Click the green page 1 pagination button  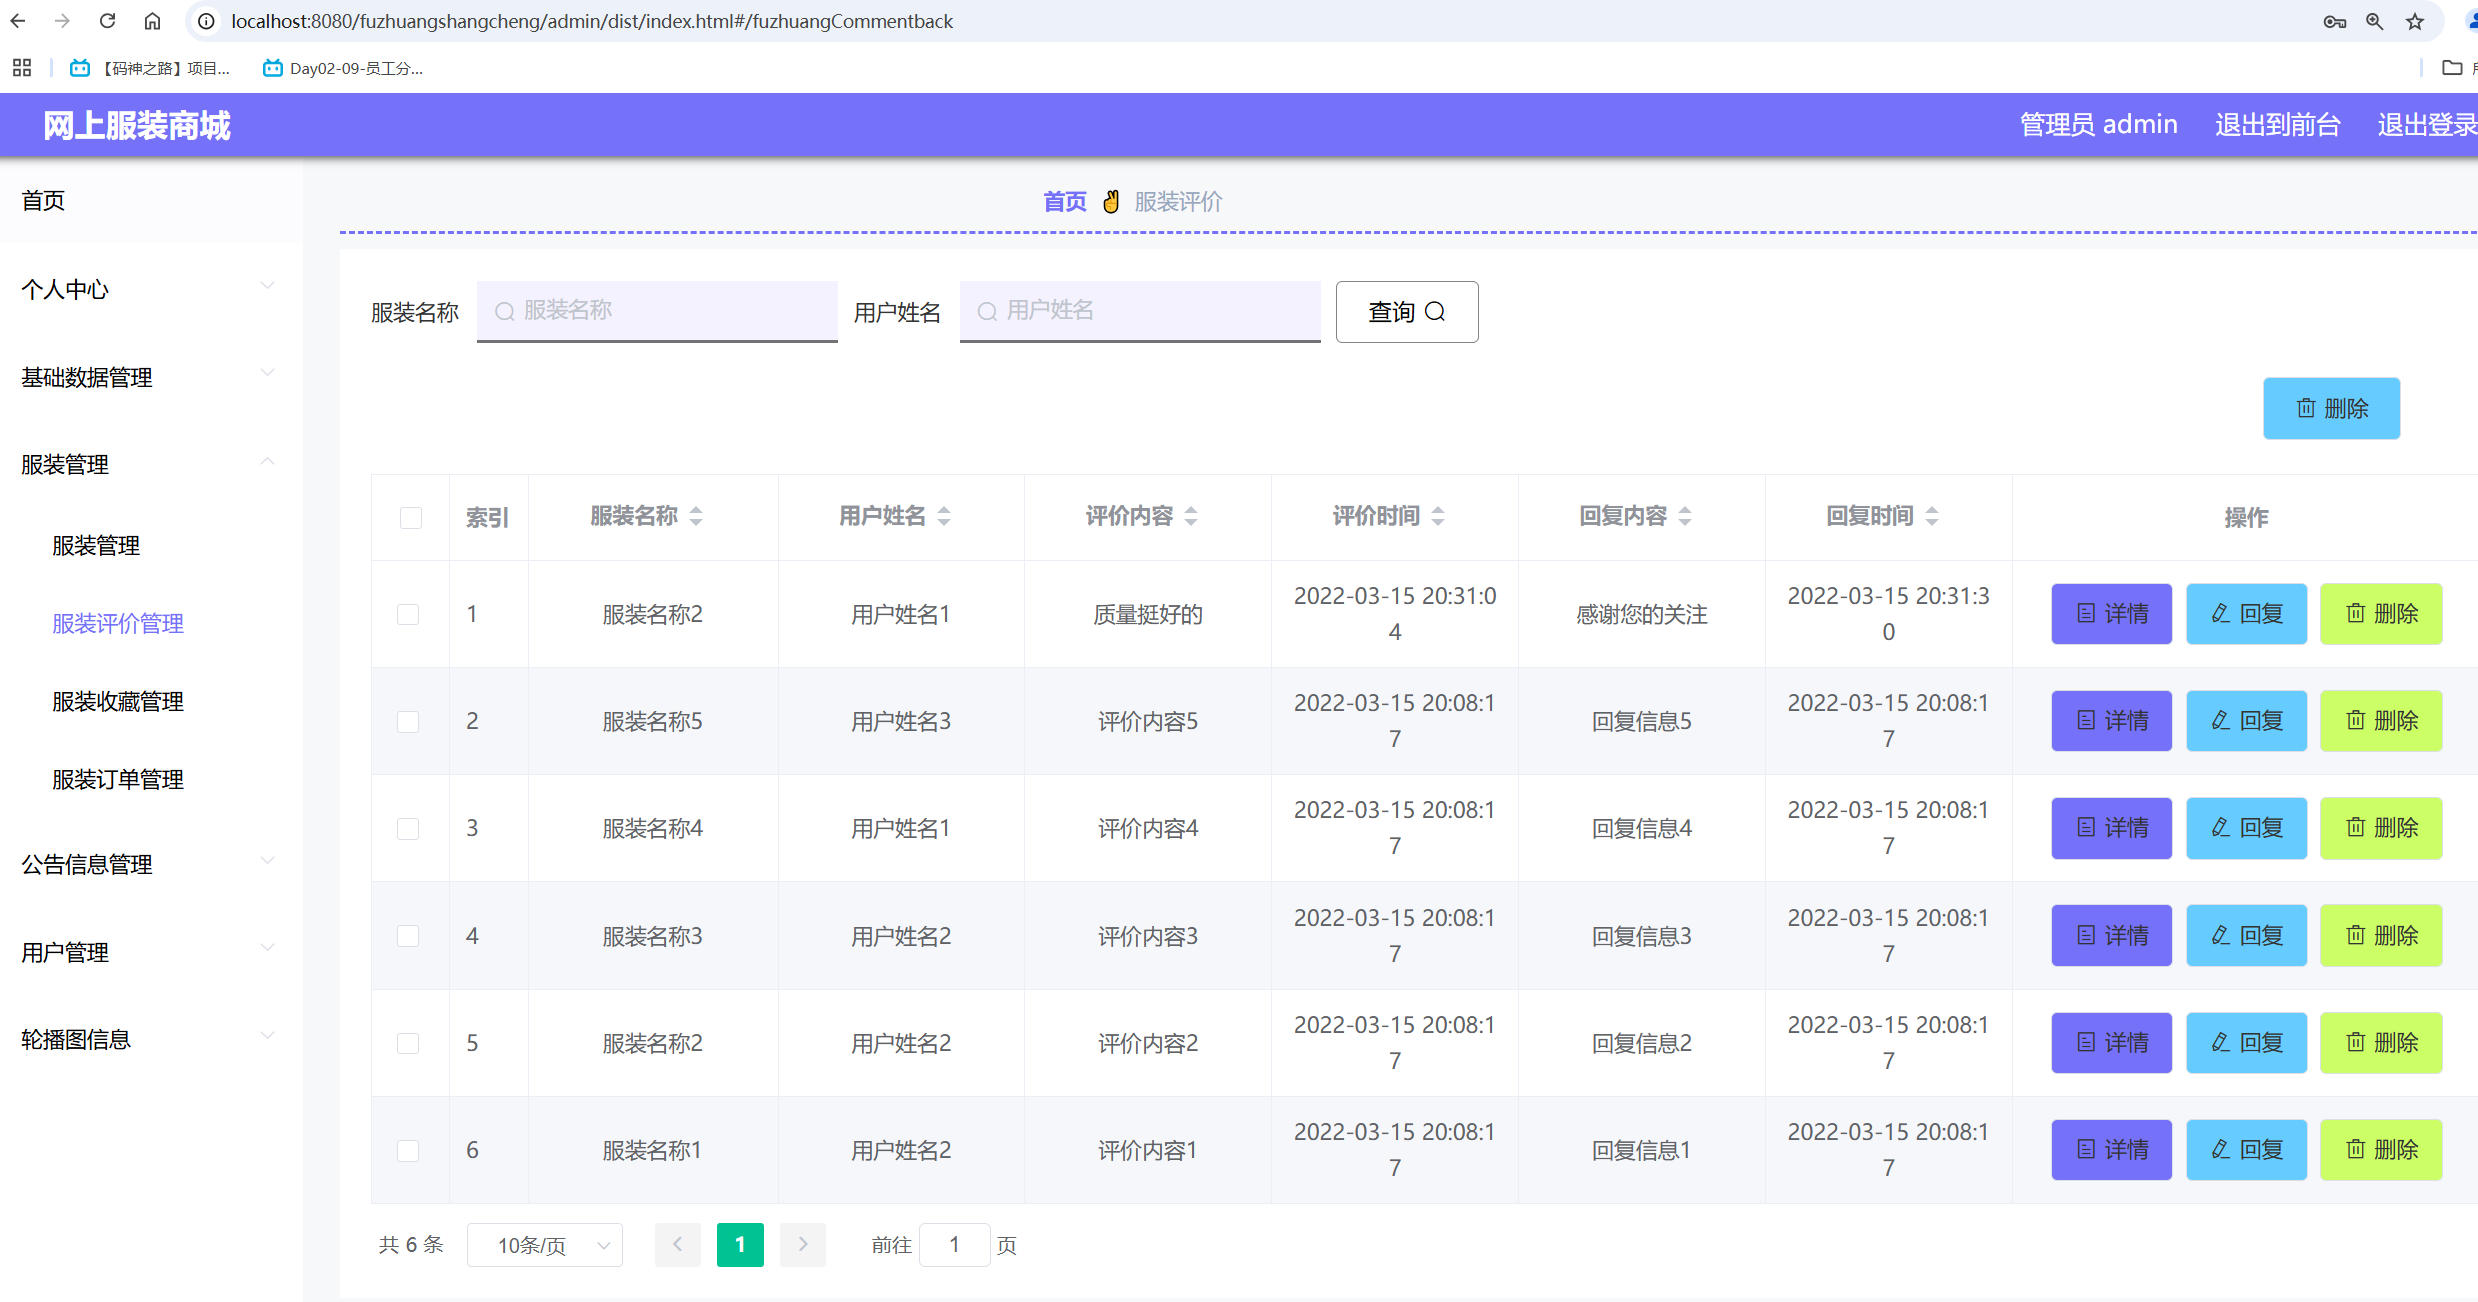point(740,1244)
